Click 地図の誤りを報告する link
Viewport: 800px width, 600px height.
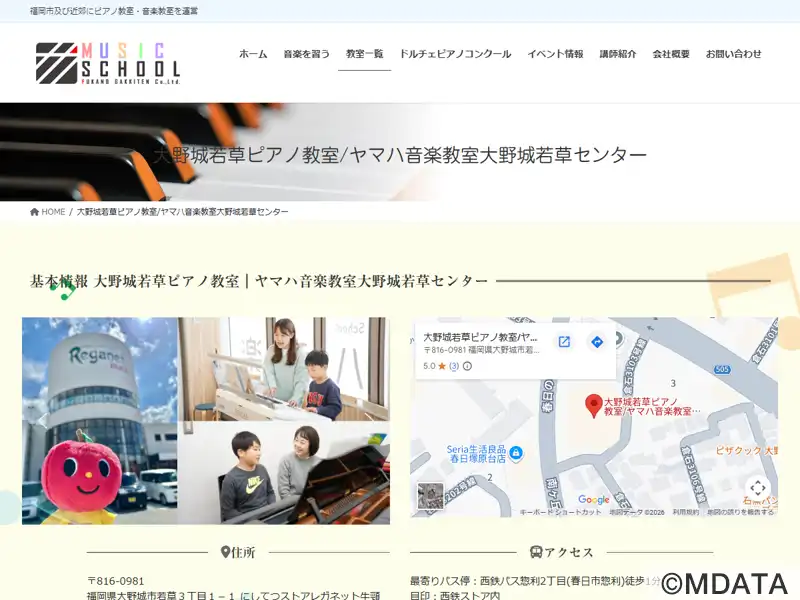(x=740, y=512)
